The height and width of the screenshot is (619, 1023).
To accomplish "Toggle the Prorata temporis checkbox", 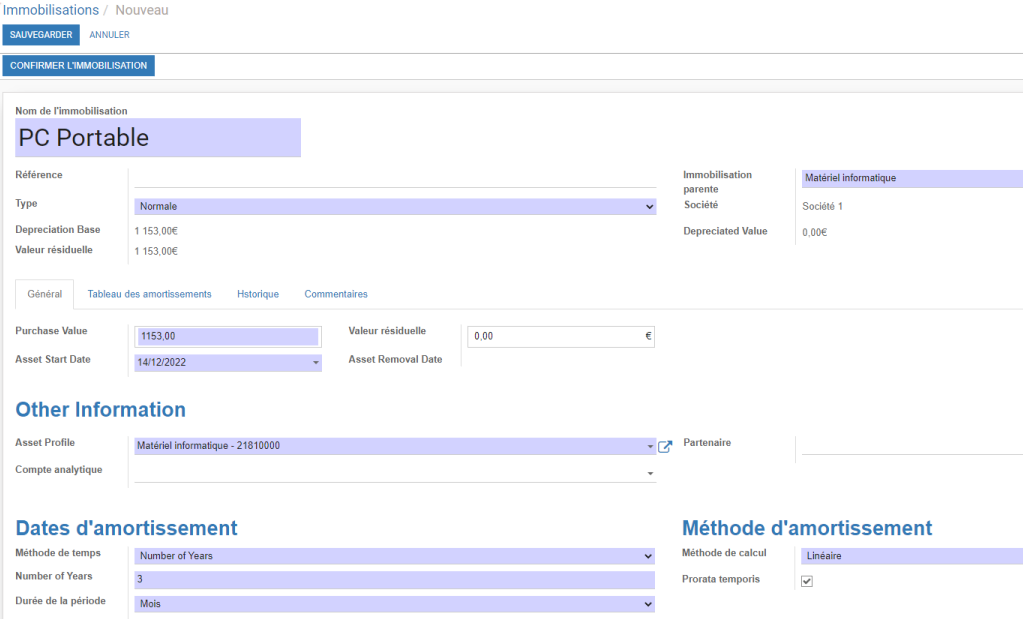I will tap(807, 581).
